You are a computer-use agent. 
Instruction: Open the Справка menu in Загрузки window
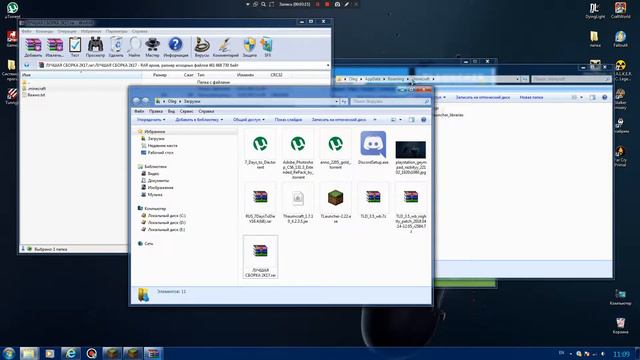coord(206,111)
